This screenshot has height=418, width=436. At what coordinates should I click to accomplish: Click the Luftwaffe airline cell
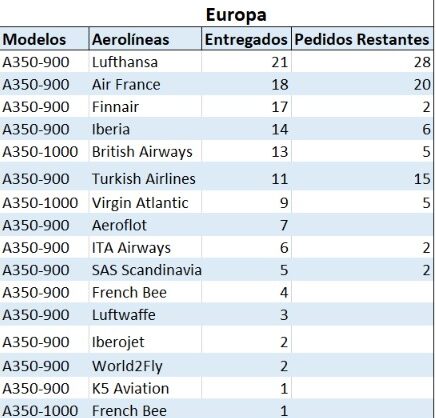point(145,315)
